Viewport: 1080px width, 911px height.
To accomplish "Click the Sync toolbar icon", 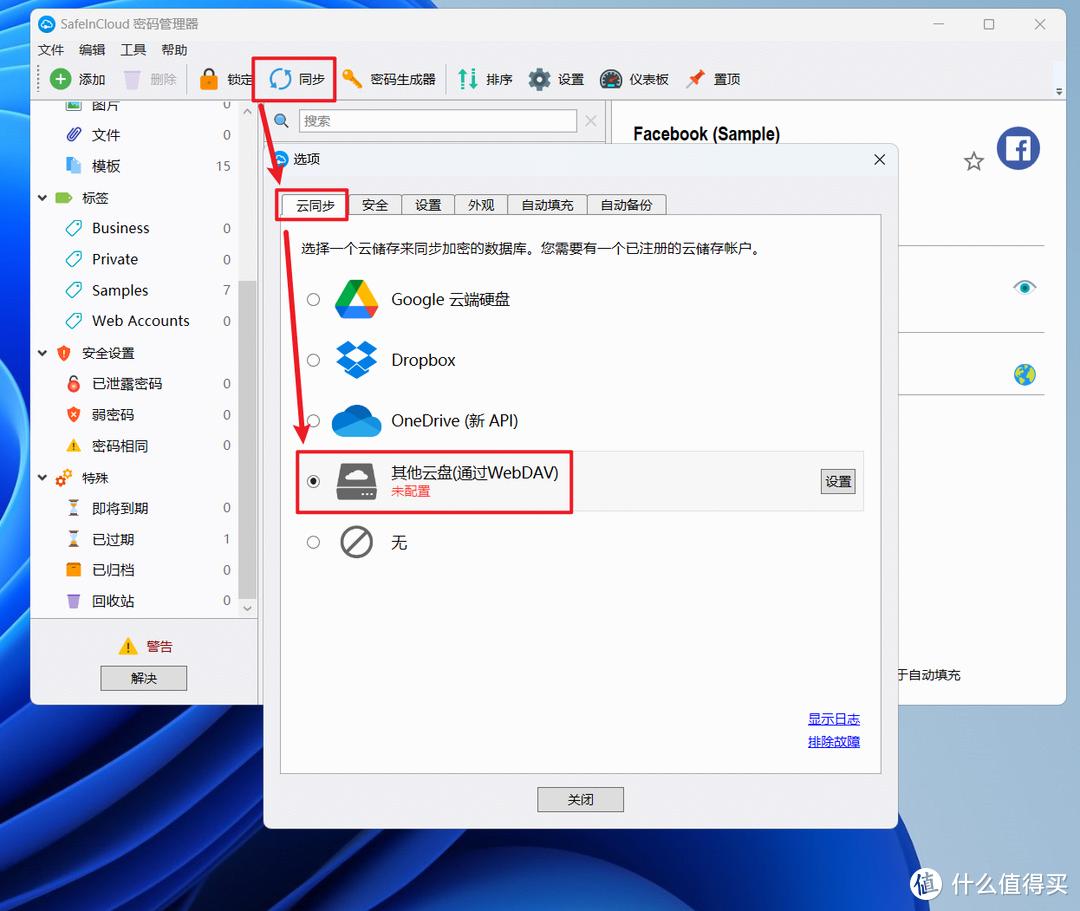I will [281, 79].
